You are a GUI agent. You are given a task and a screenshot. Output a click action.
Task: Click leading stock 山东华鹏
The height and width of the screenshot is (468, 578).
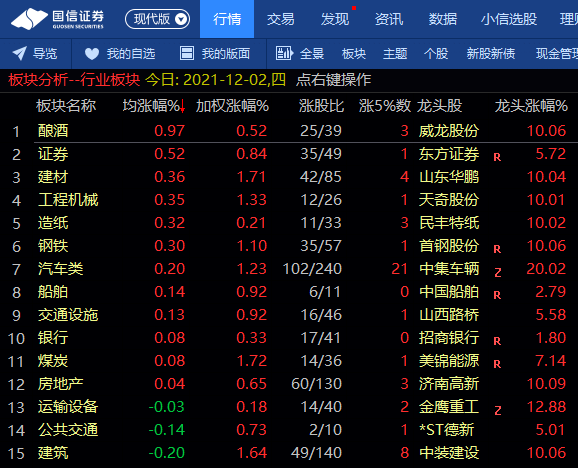(449, 177)
